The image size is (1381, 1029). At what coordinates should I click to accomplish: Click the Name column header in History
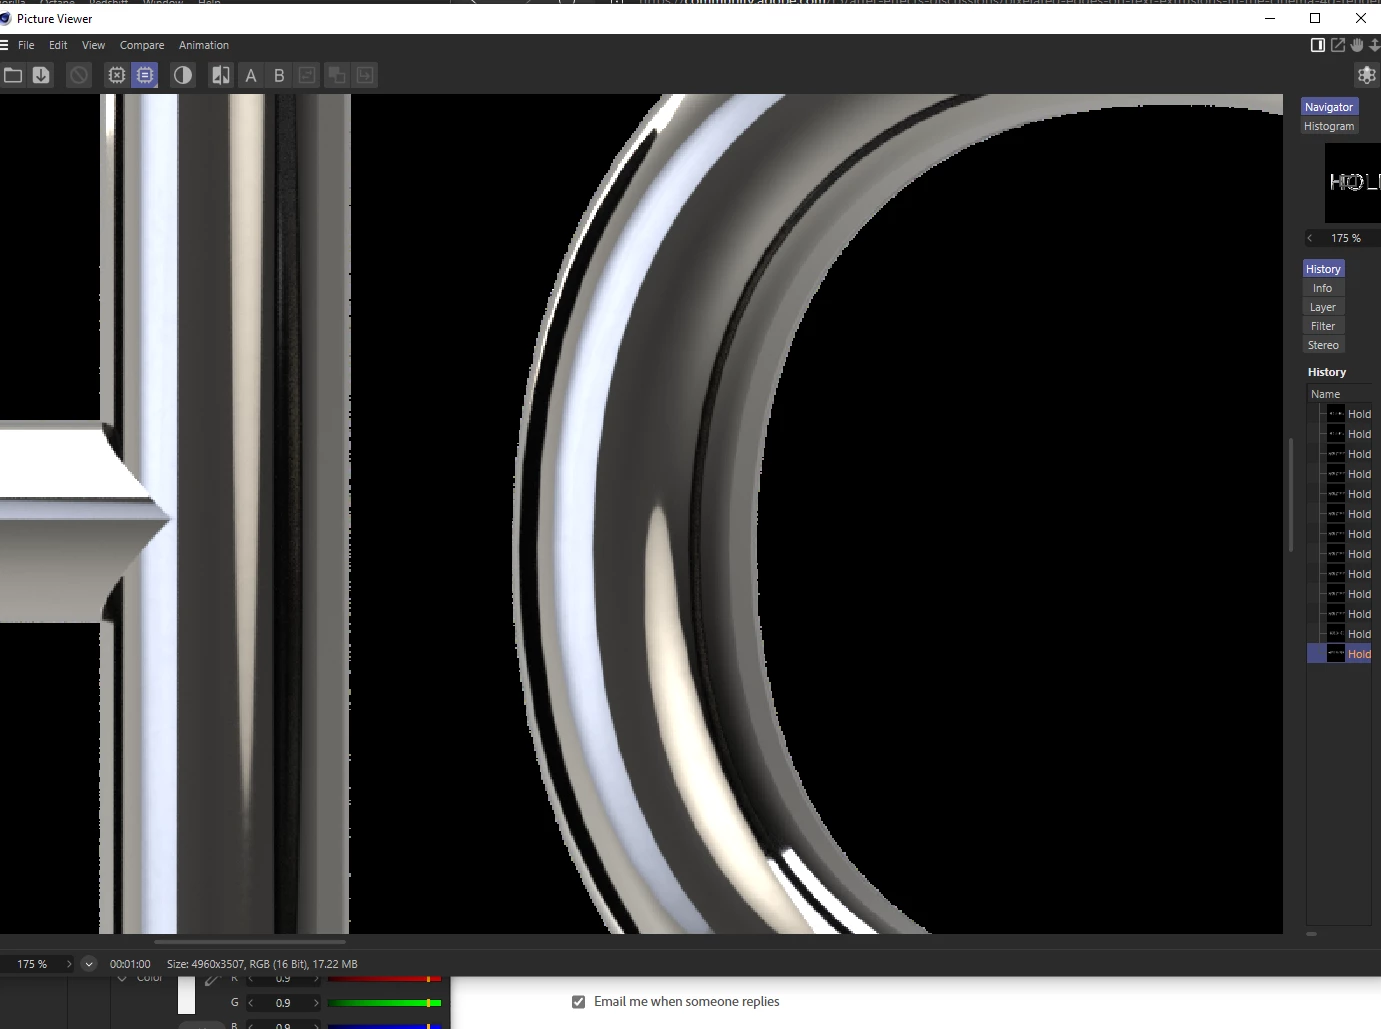(x=1339, y=394)
